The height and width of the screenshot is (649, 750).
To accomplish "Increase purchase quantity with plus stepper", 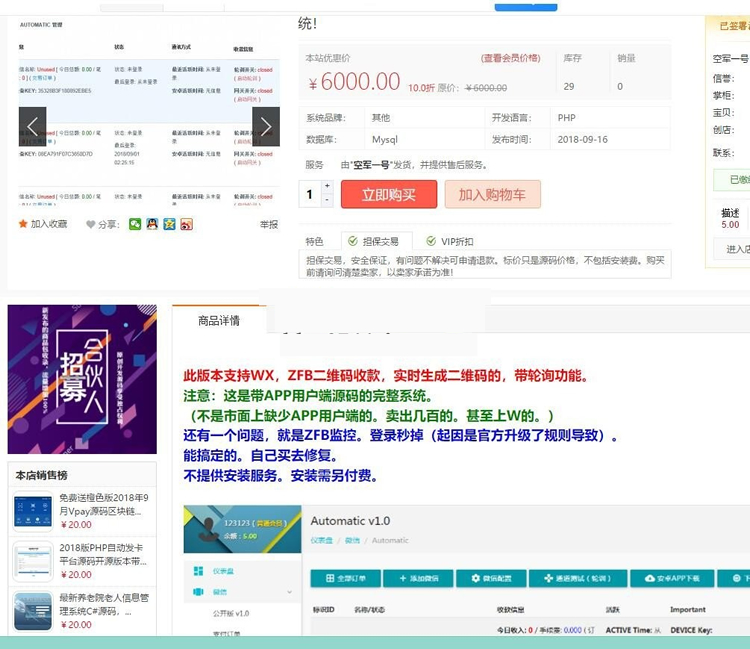I will pos(327,186).
